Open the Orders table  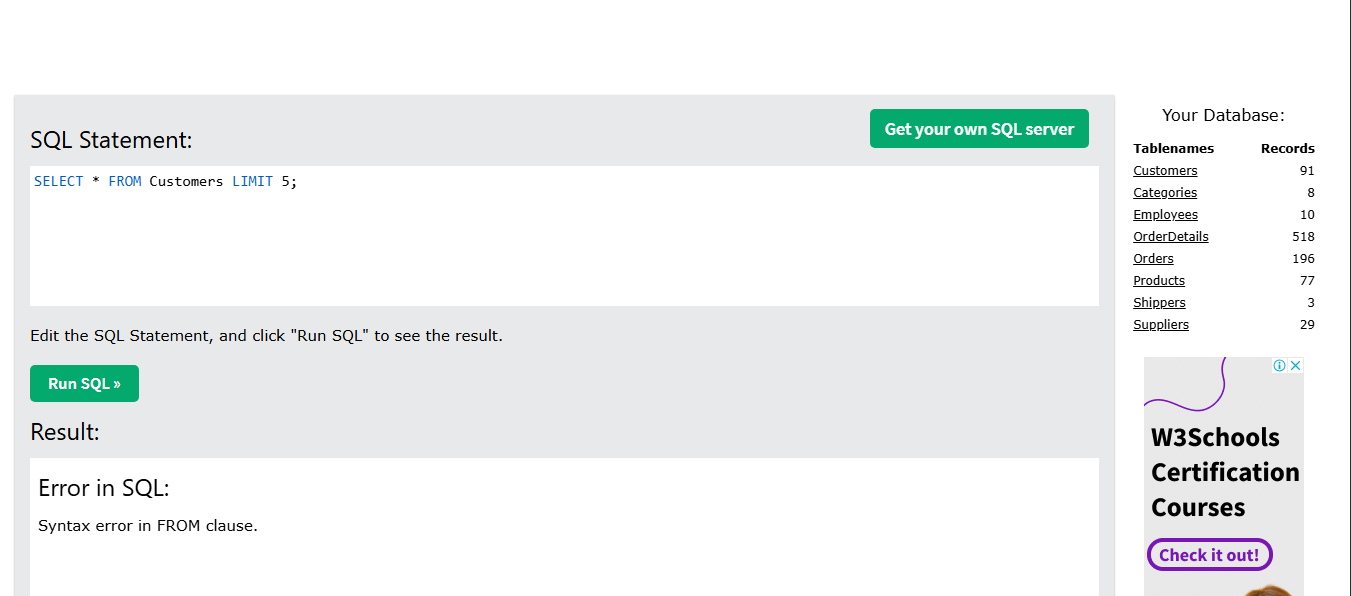[x=1153, y=259]
